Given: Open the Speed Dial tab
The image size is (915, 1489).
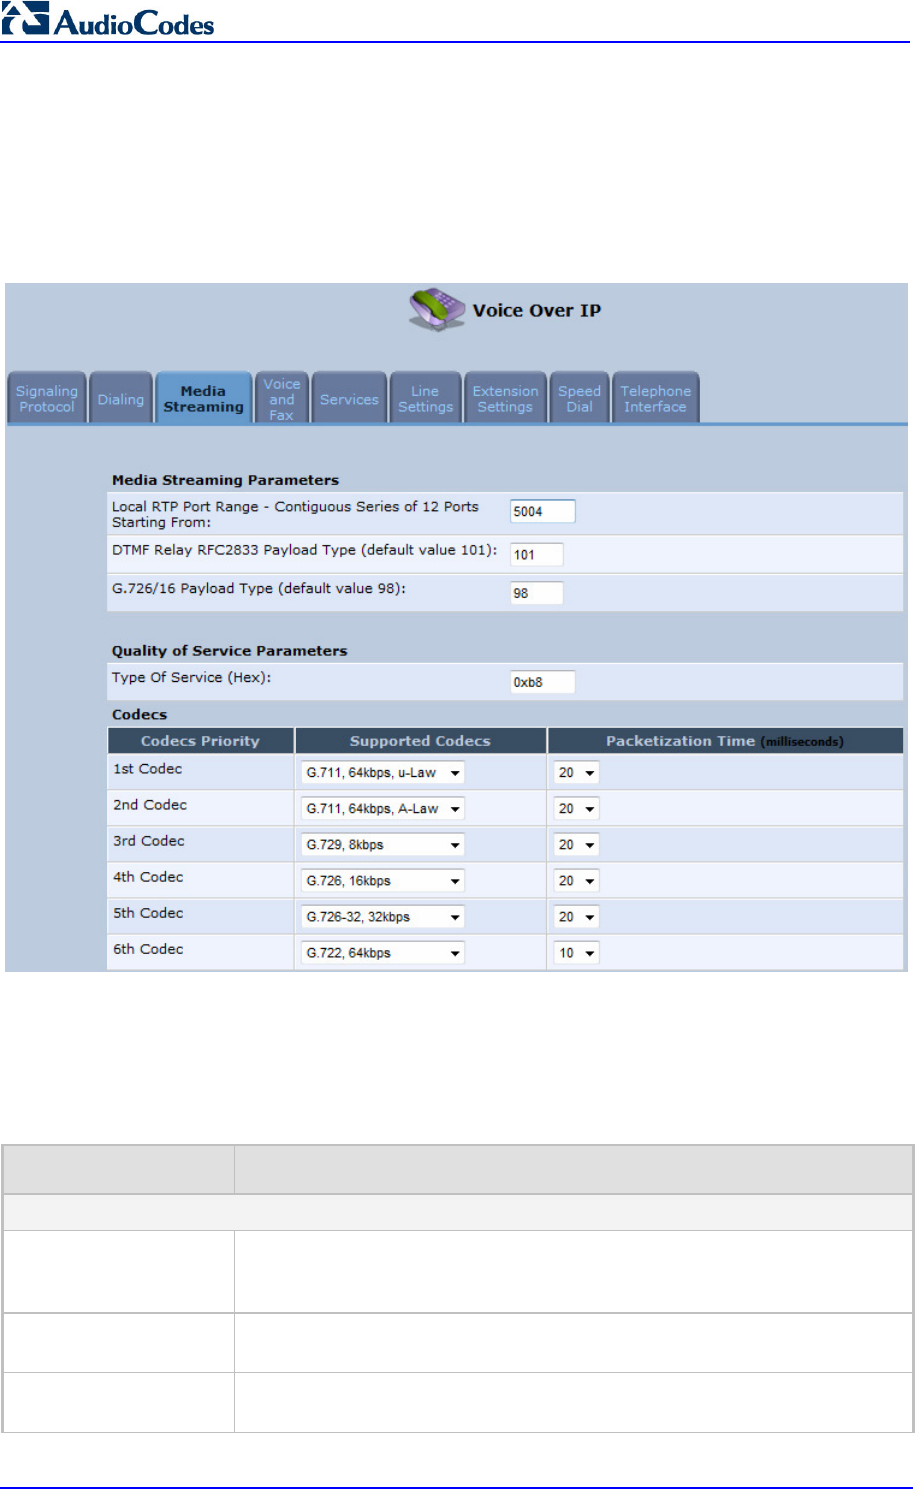Looking at the screenshot, I should point(580,399).
